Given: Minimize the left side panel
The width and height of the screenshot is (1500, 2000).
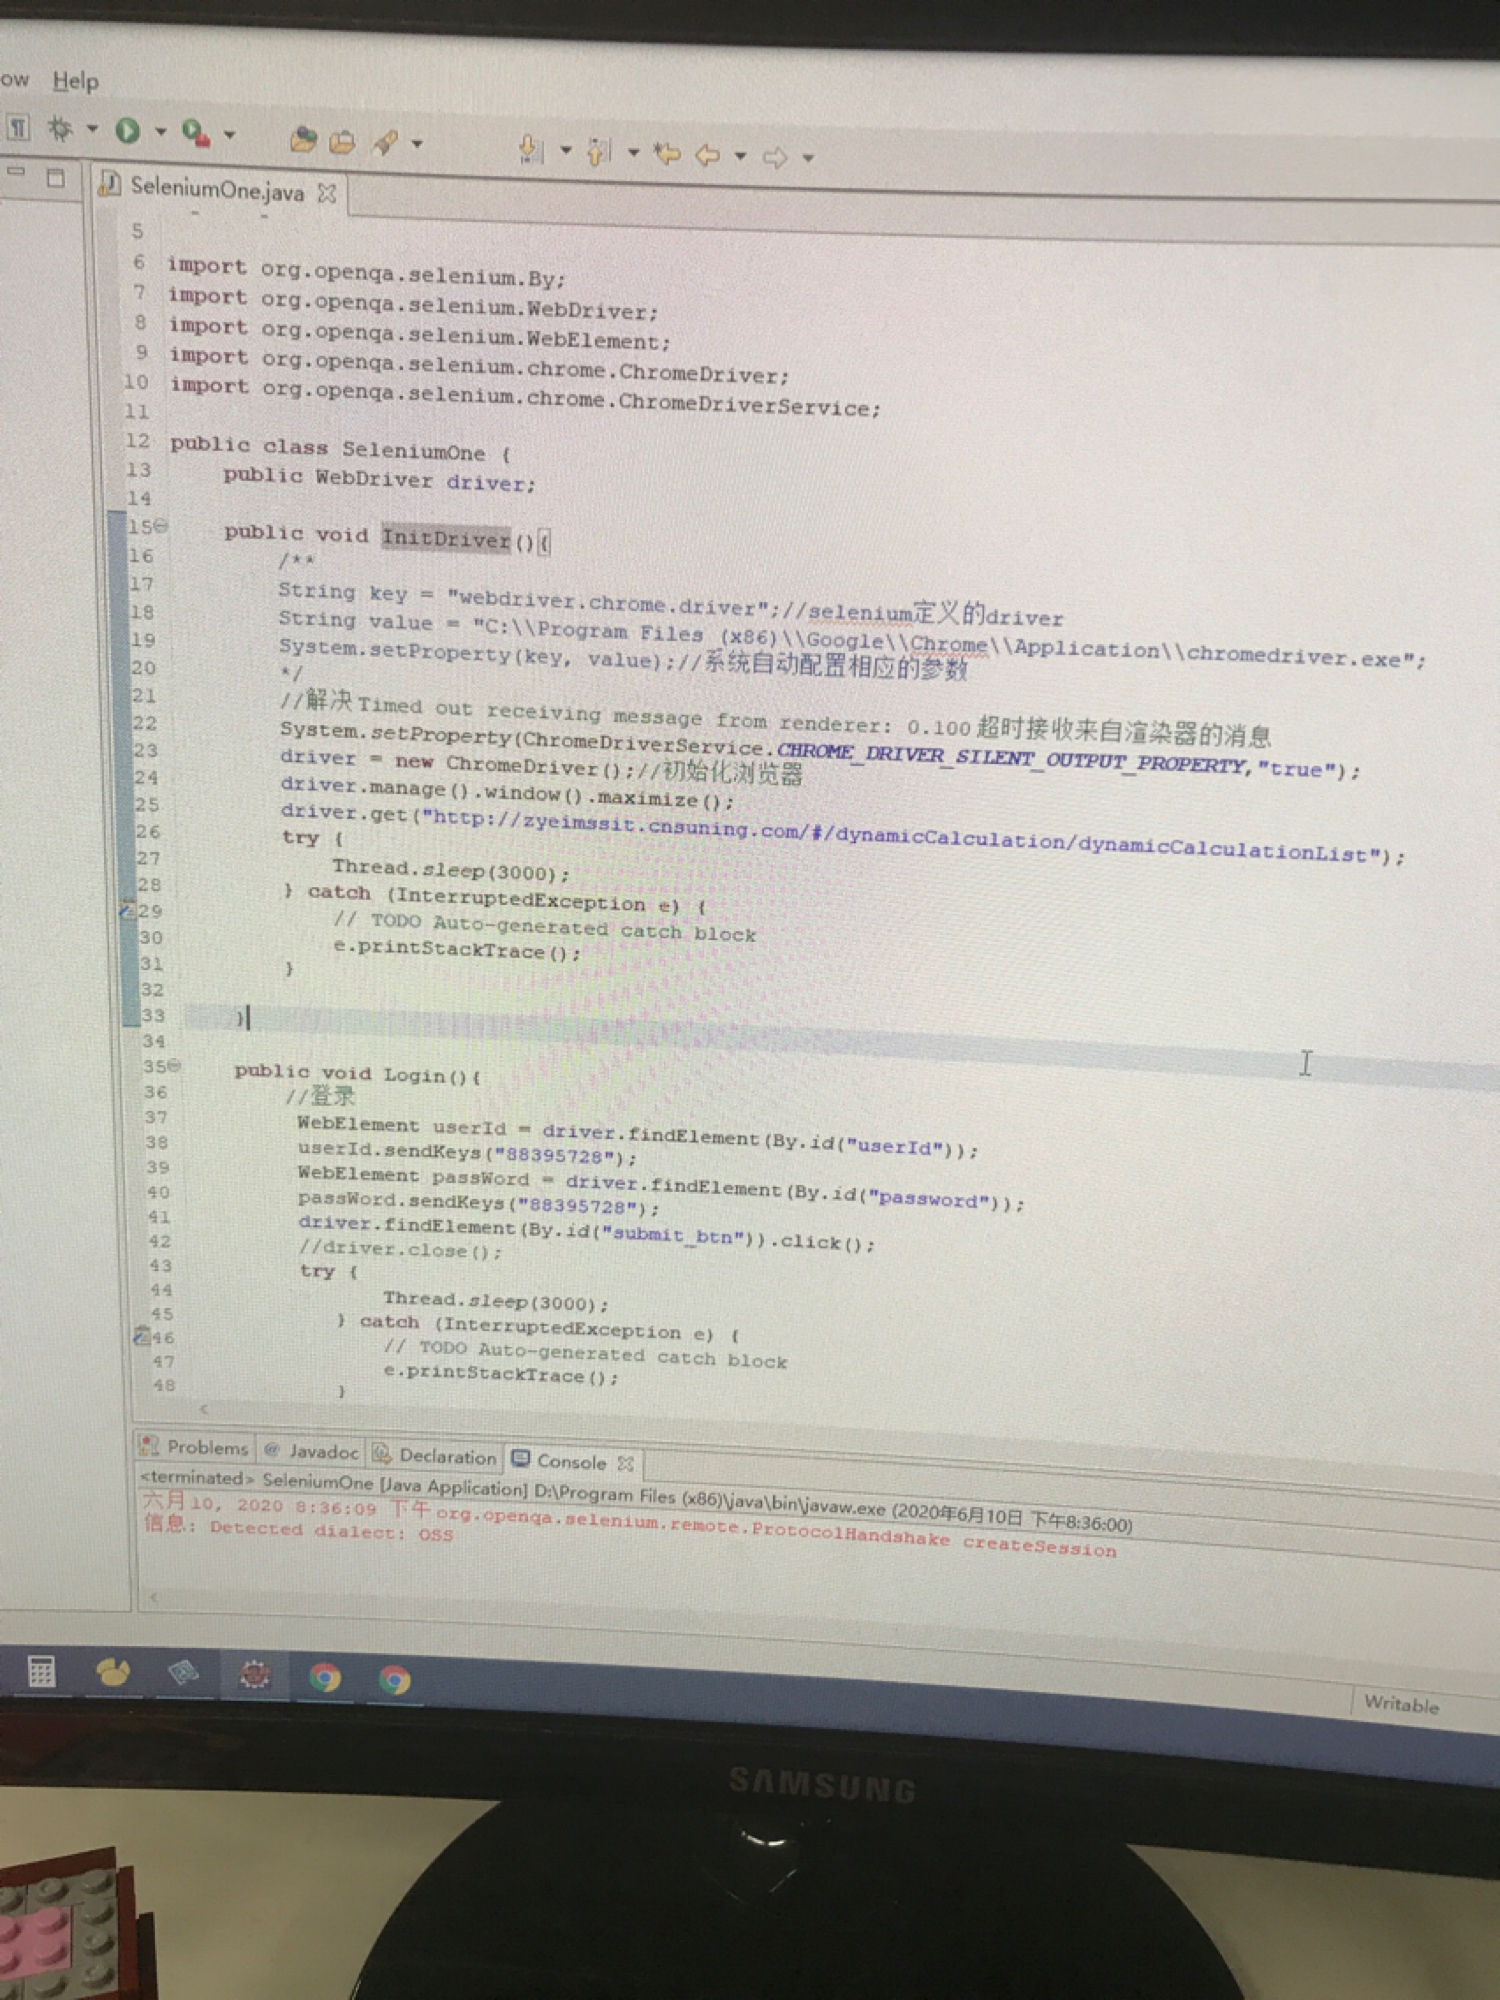Looking at the screenshot, I should pos(16,173).
